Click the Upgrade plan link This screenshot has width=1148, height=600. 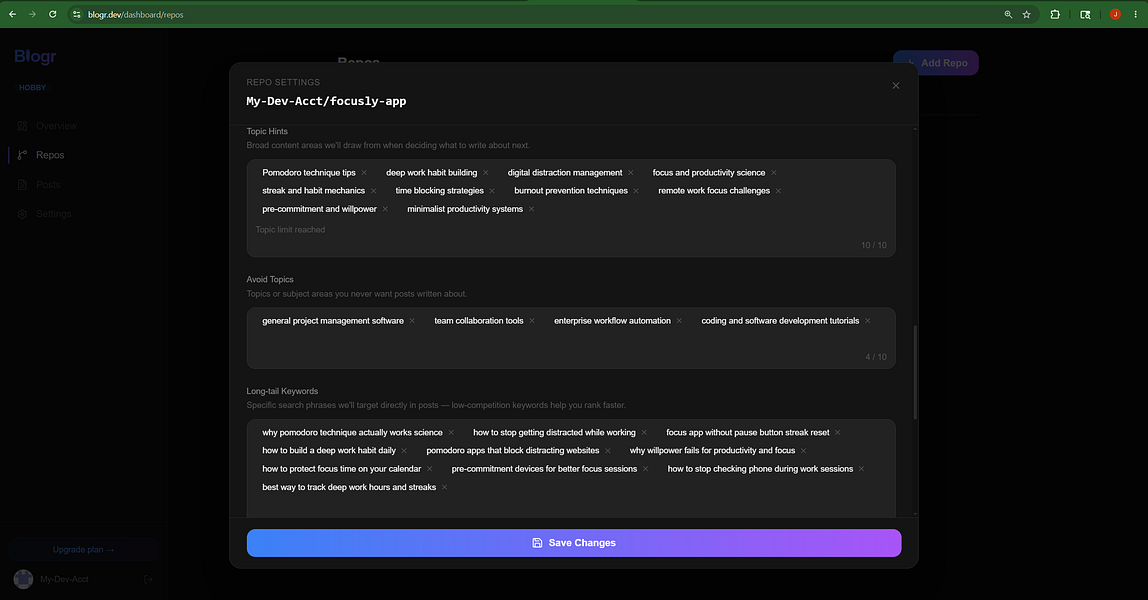tap(83, 550)
